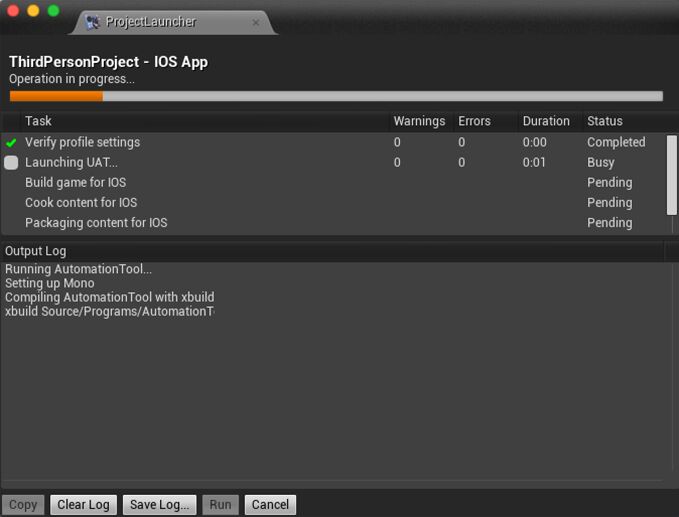679x517 pixels.
Task: Click the green zoom window button
Action: 53,10
